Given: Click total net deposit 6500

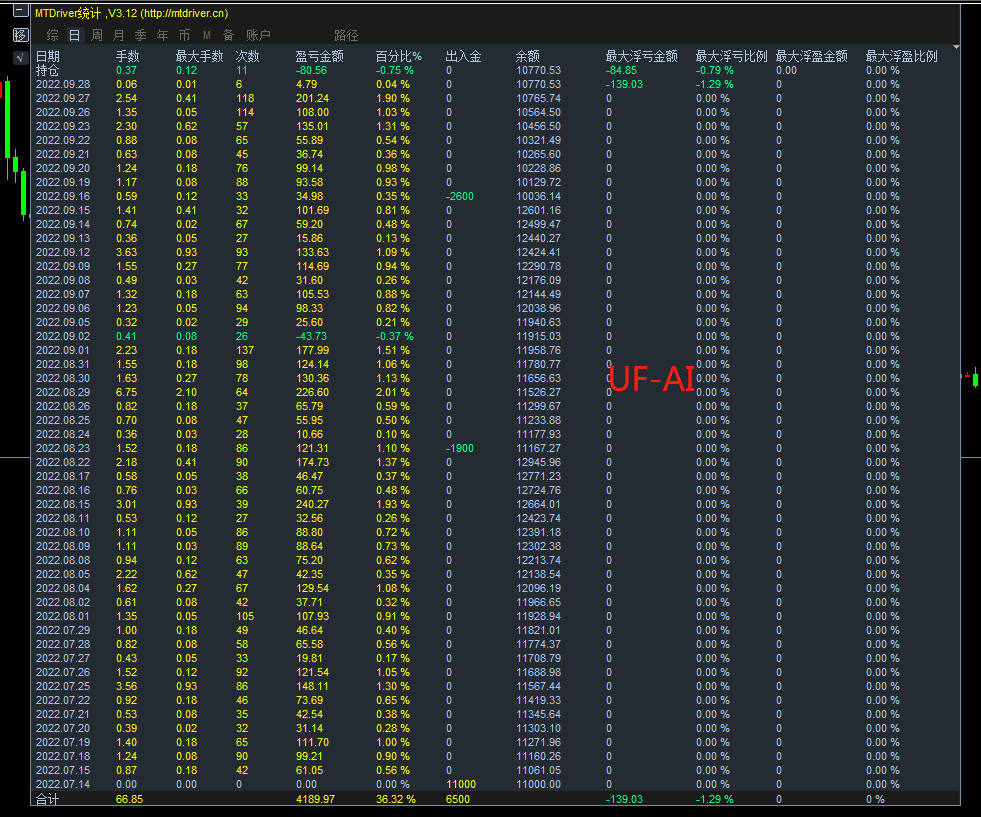Looking at the screenshot, I should pos(458,799).
